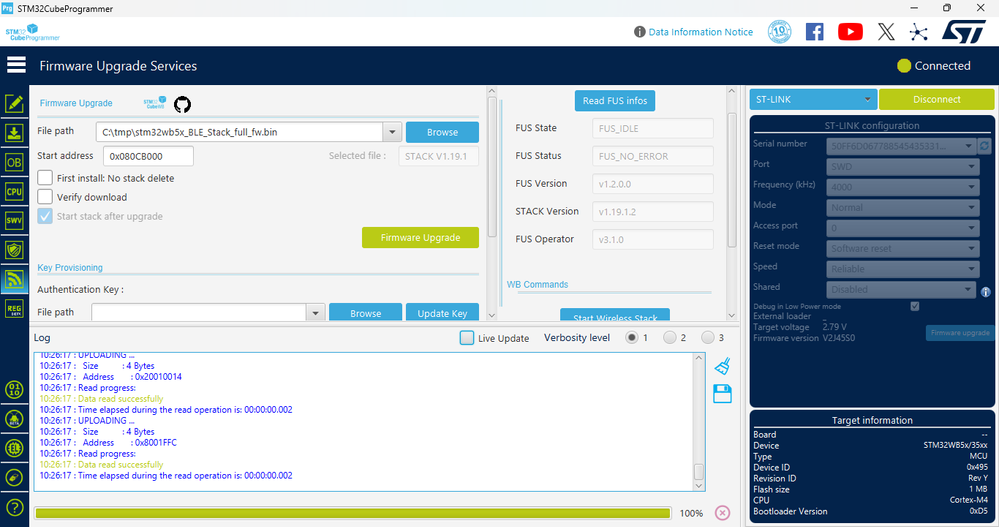The image size is (999, 527).
Task: Enable Verify download checkbox
Action: [x=45, y=197]
